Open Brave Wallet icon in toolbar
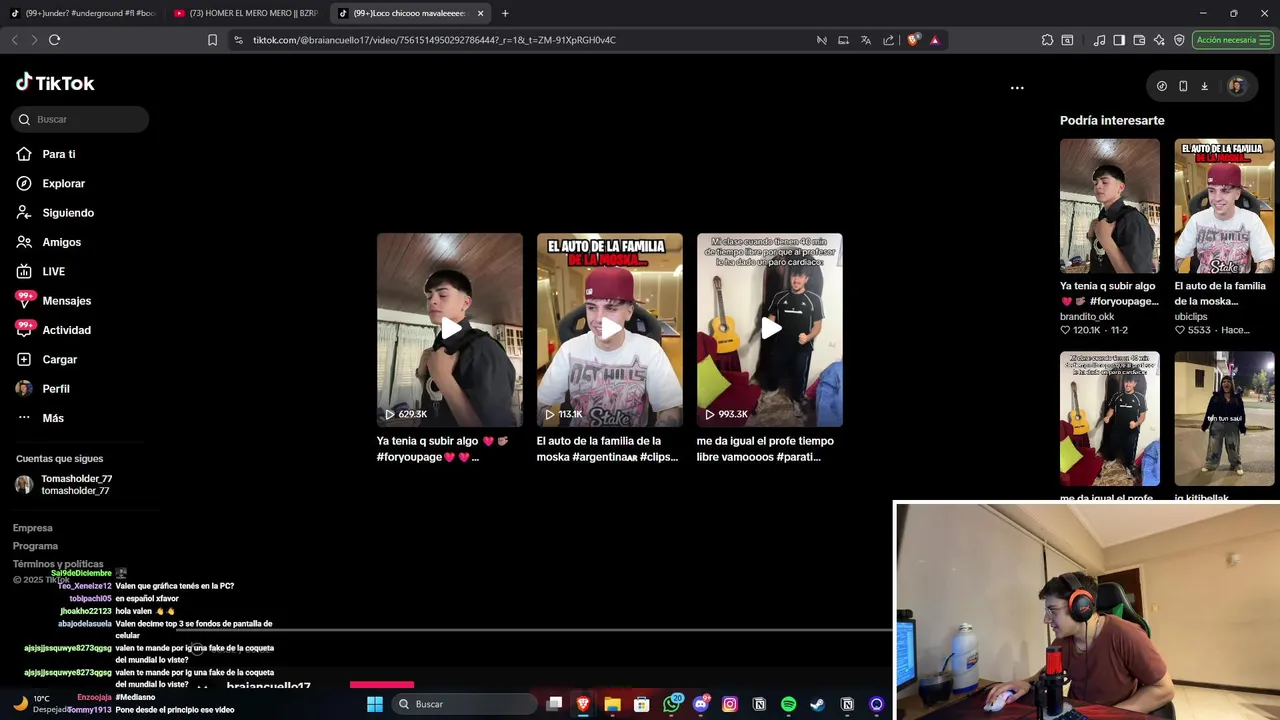This screenshot has height=720, width=1280. 1140,40
